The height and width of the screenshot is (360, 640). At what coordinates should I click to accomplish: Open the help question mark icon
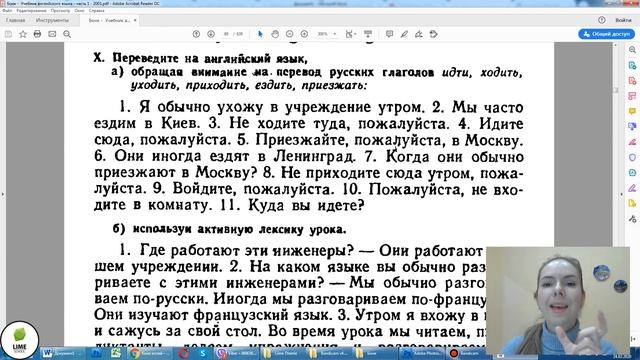[x=602, y=20]
